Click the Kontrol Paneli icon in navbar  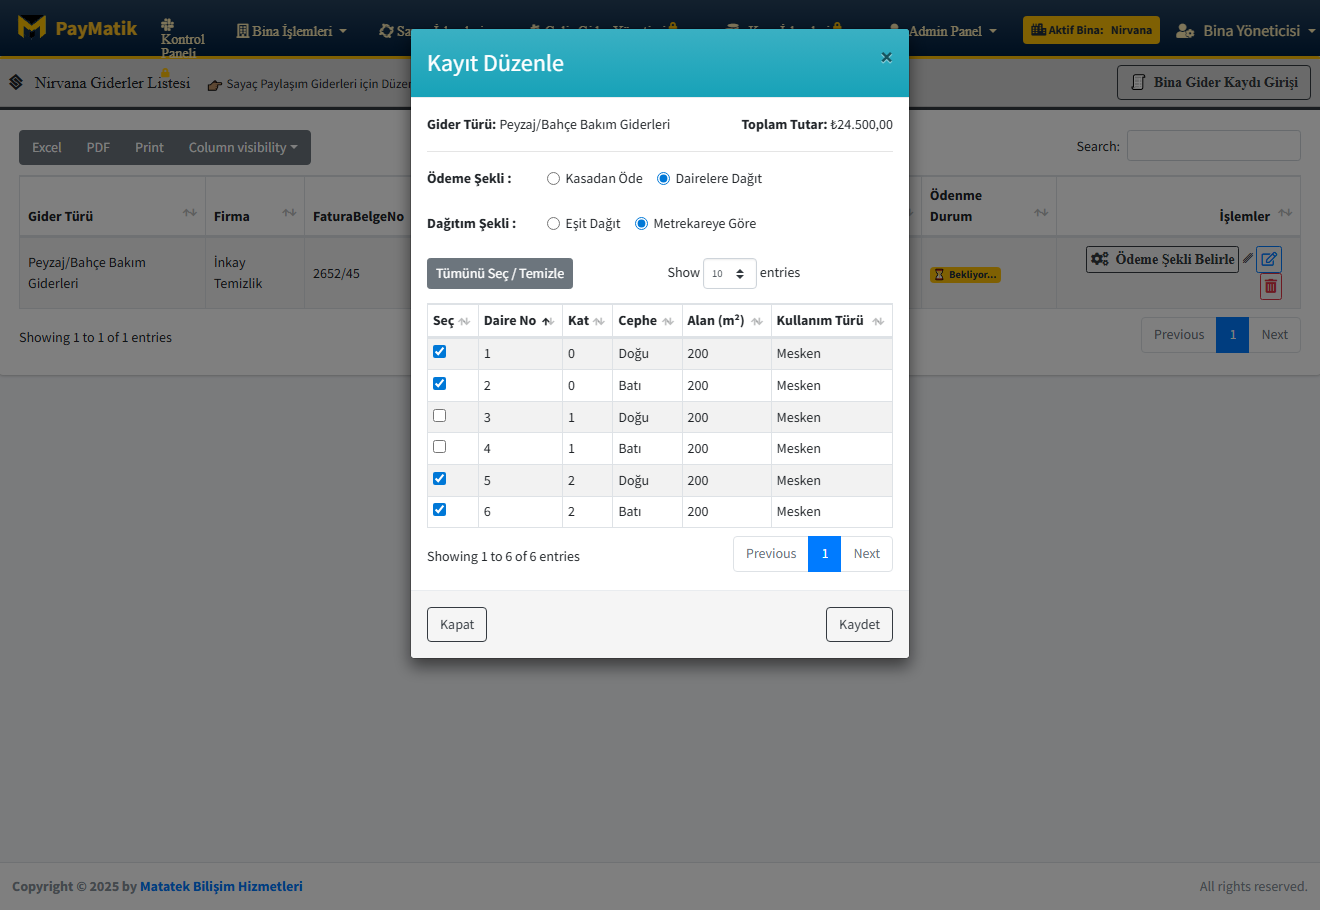(x=168, y=25)
